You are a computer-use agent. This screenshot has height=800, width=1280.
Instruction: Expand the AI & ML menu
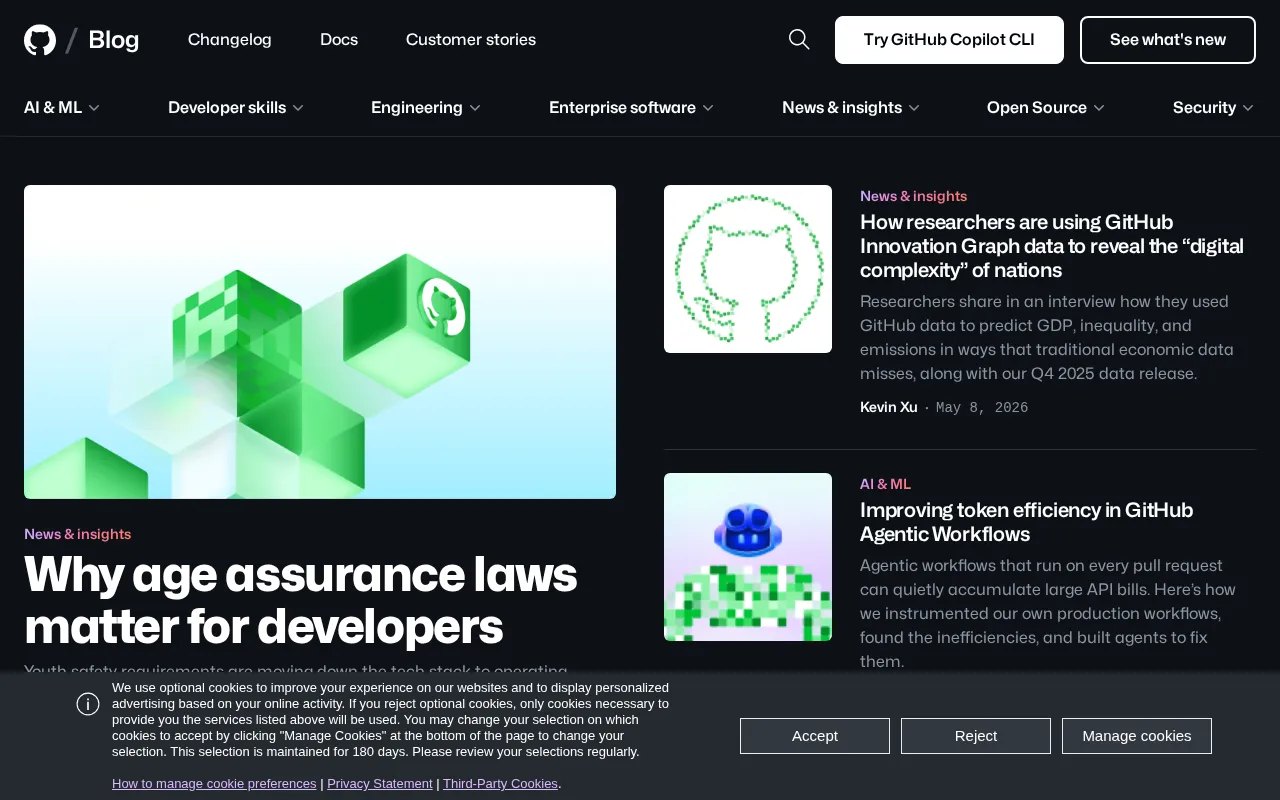point(62,107)
